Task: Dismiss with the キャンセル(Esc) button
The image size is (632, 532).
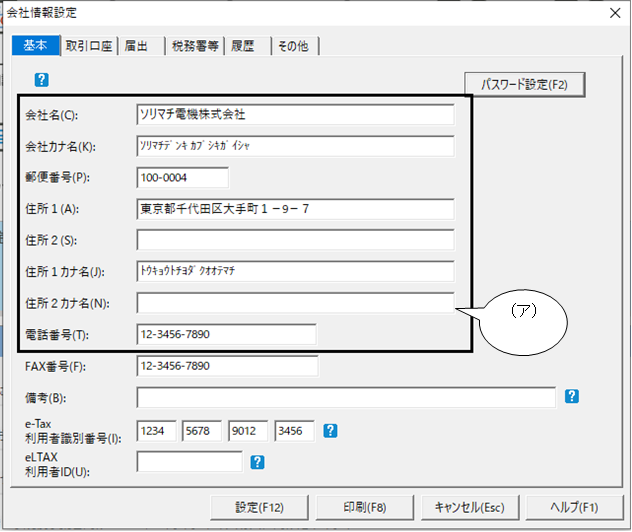Action: (470, 507)
